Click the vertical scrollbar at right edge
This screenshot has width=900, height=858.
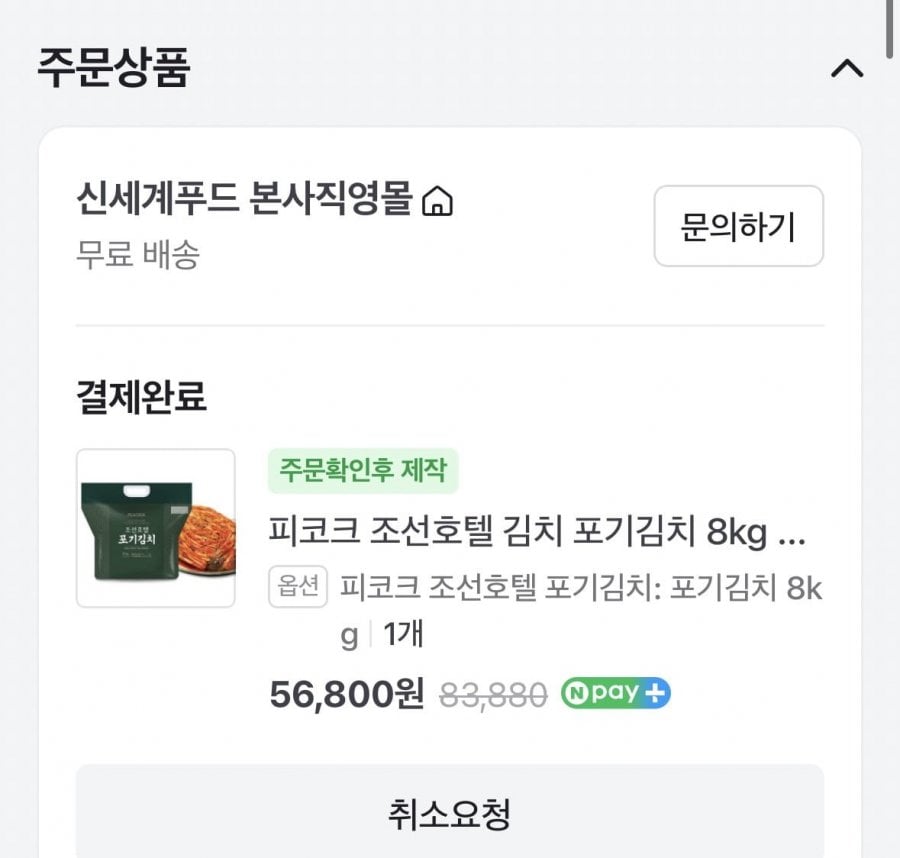click(x=890, y=25)
